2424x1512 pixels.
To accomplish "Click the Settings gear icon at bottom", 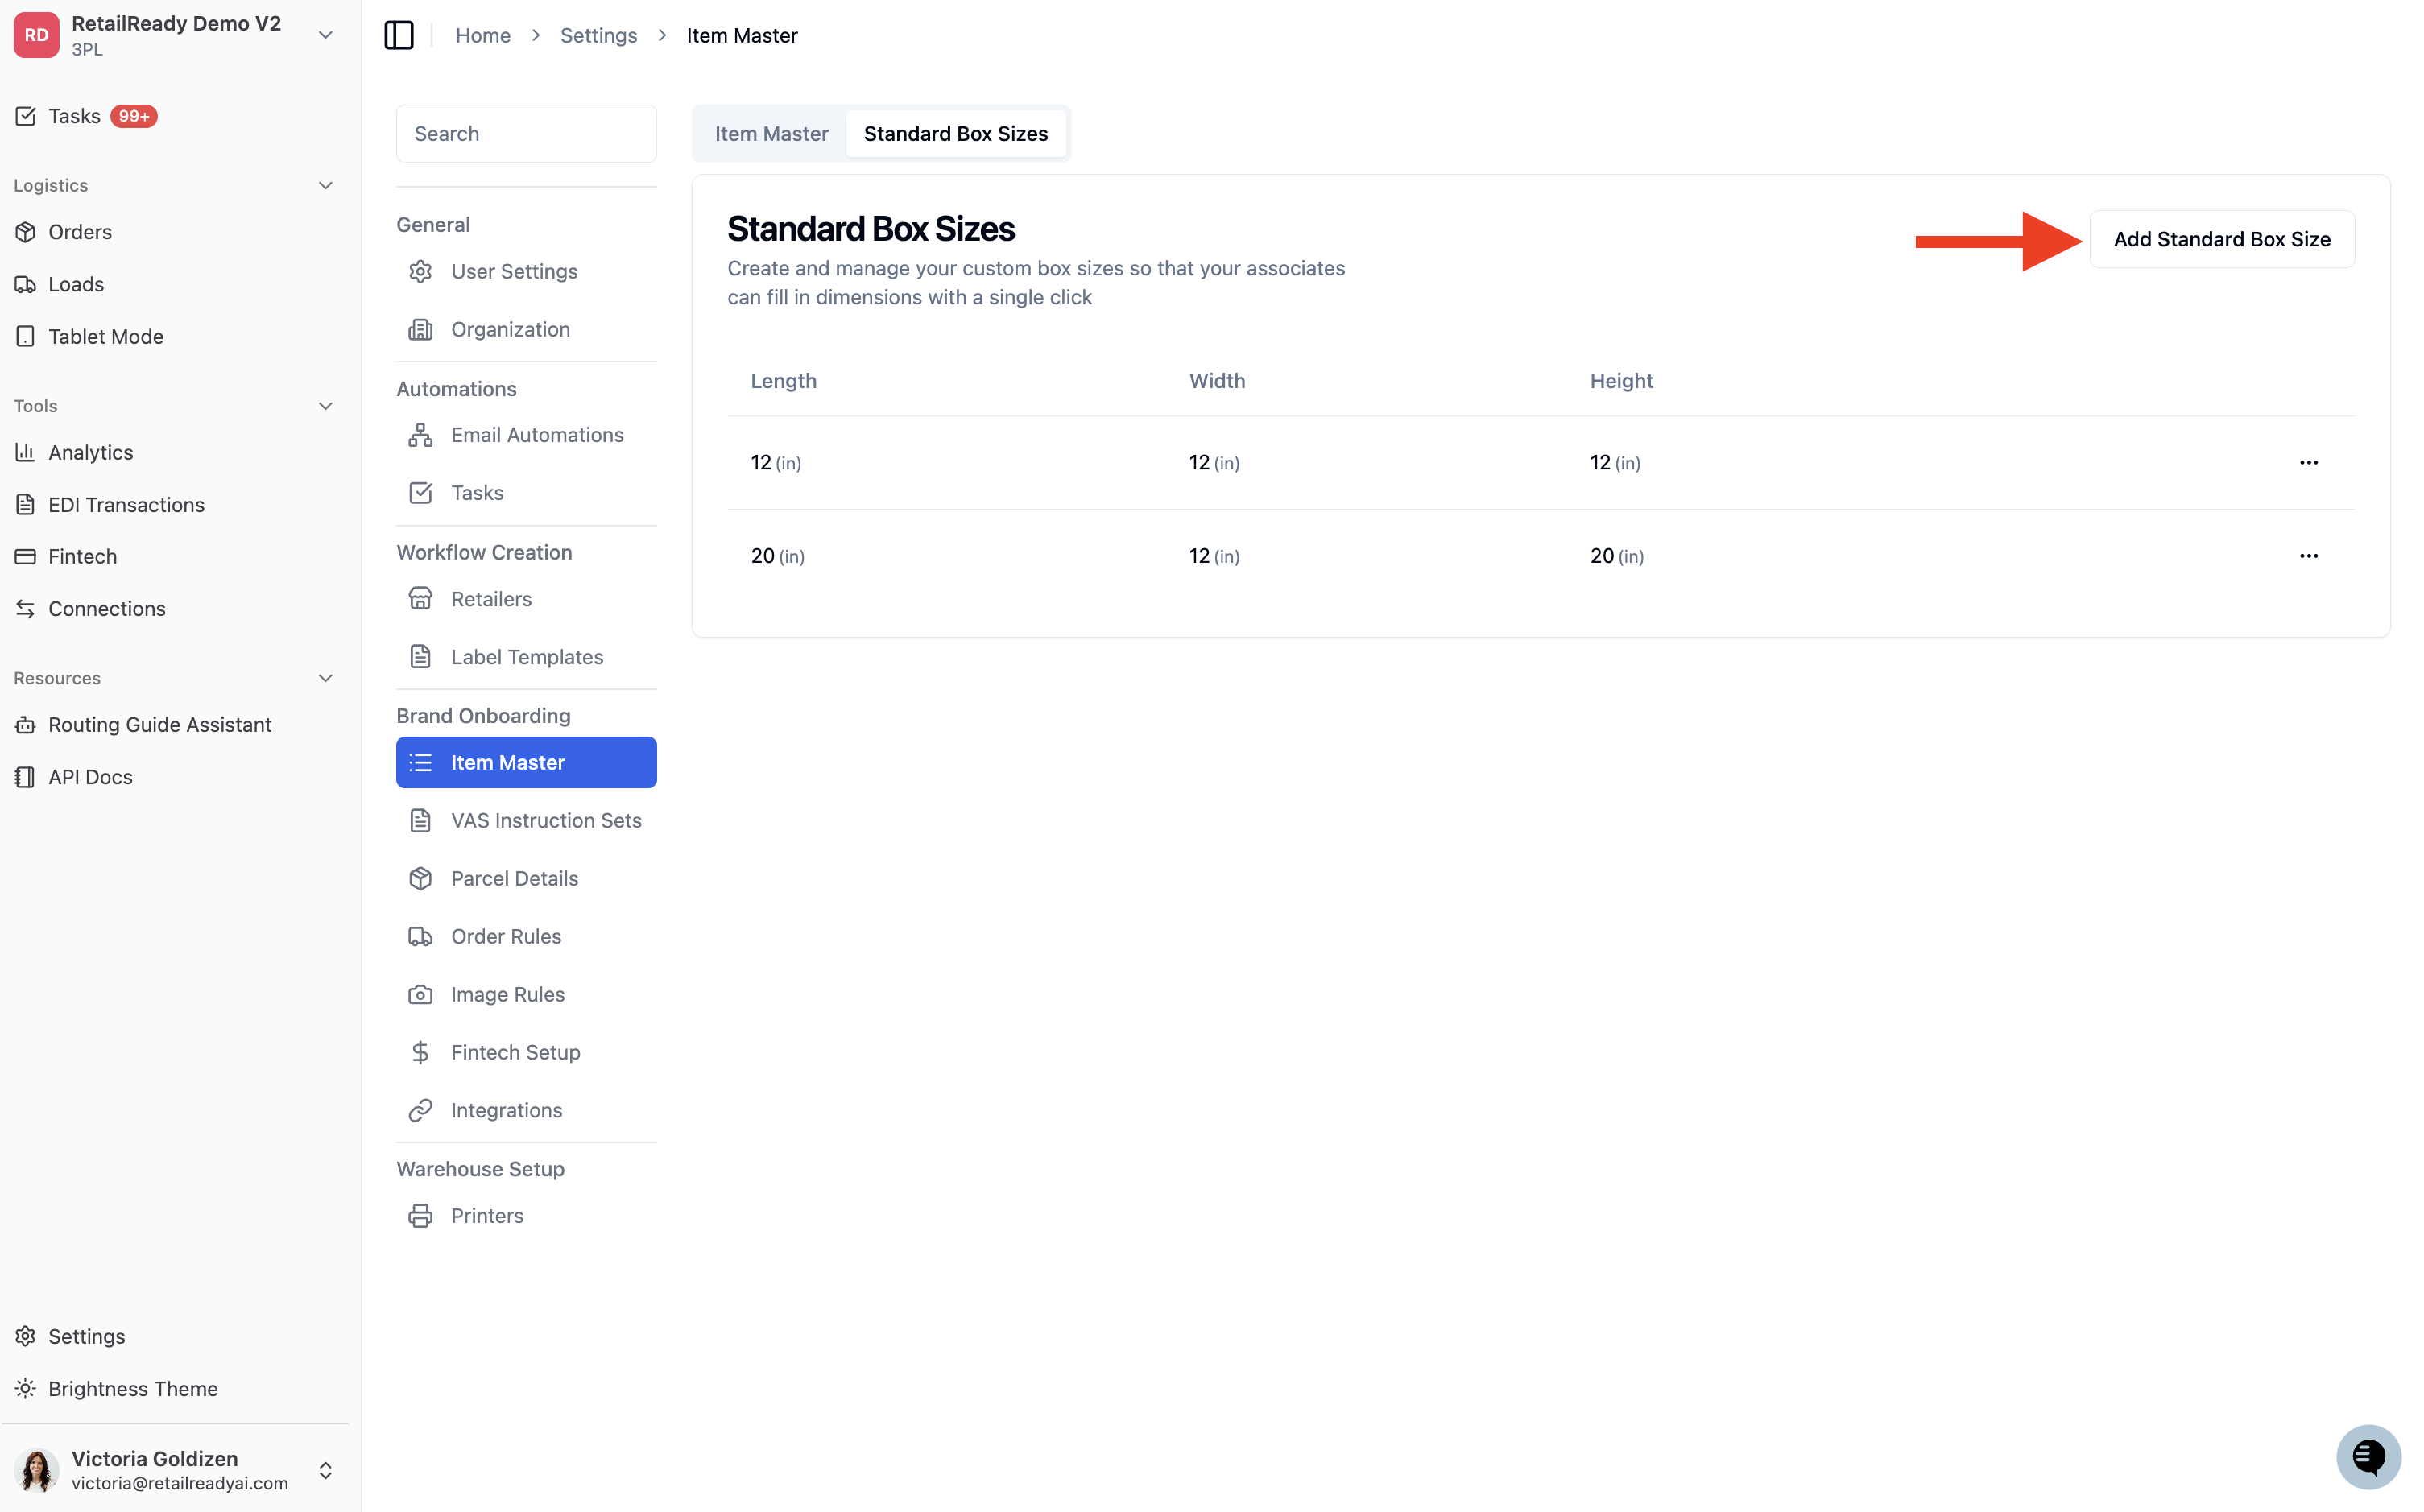I will click(x=26, y=1336).
